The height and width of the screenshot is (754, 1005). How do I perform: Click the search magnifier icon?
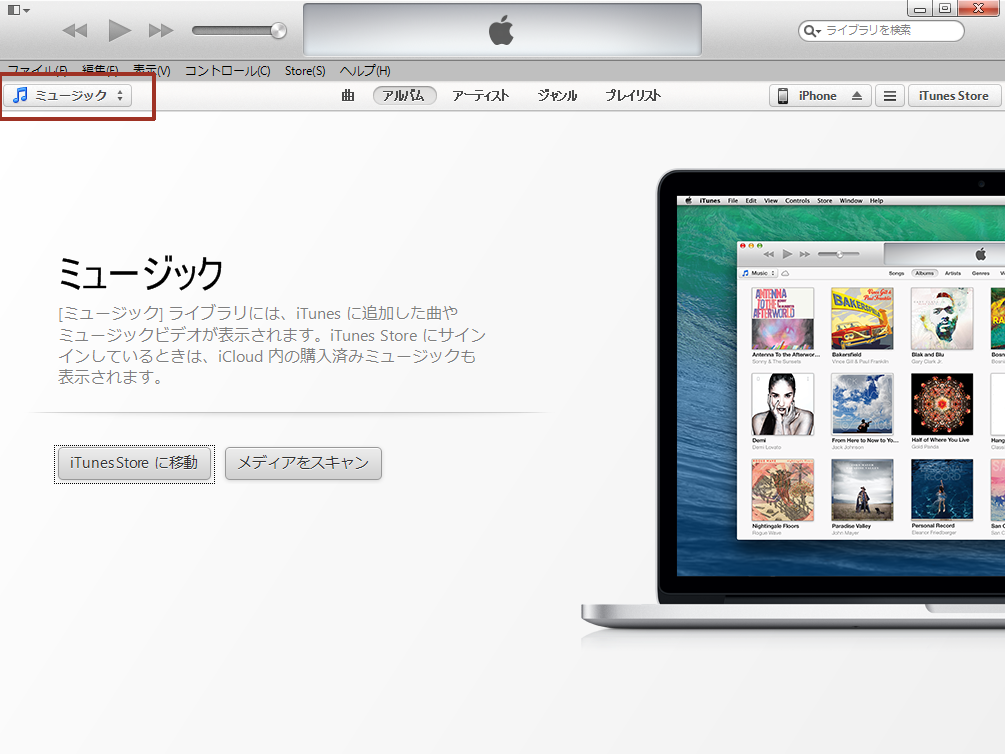tap(811, 31)
